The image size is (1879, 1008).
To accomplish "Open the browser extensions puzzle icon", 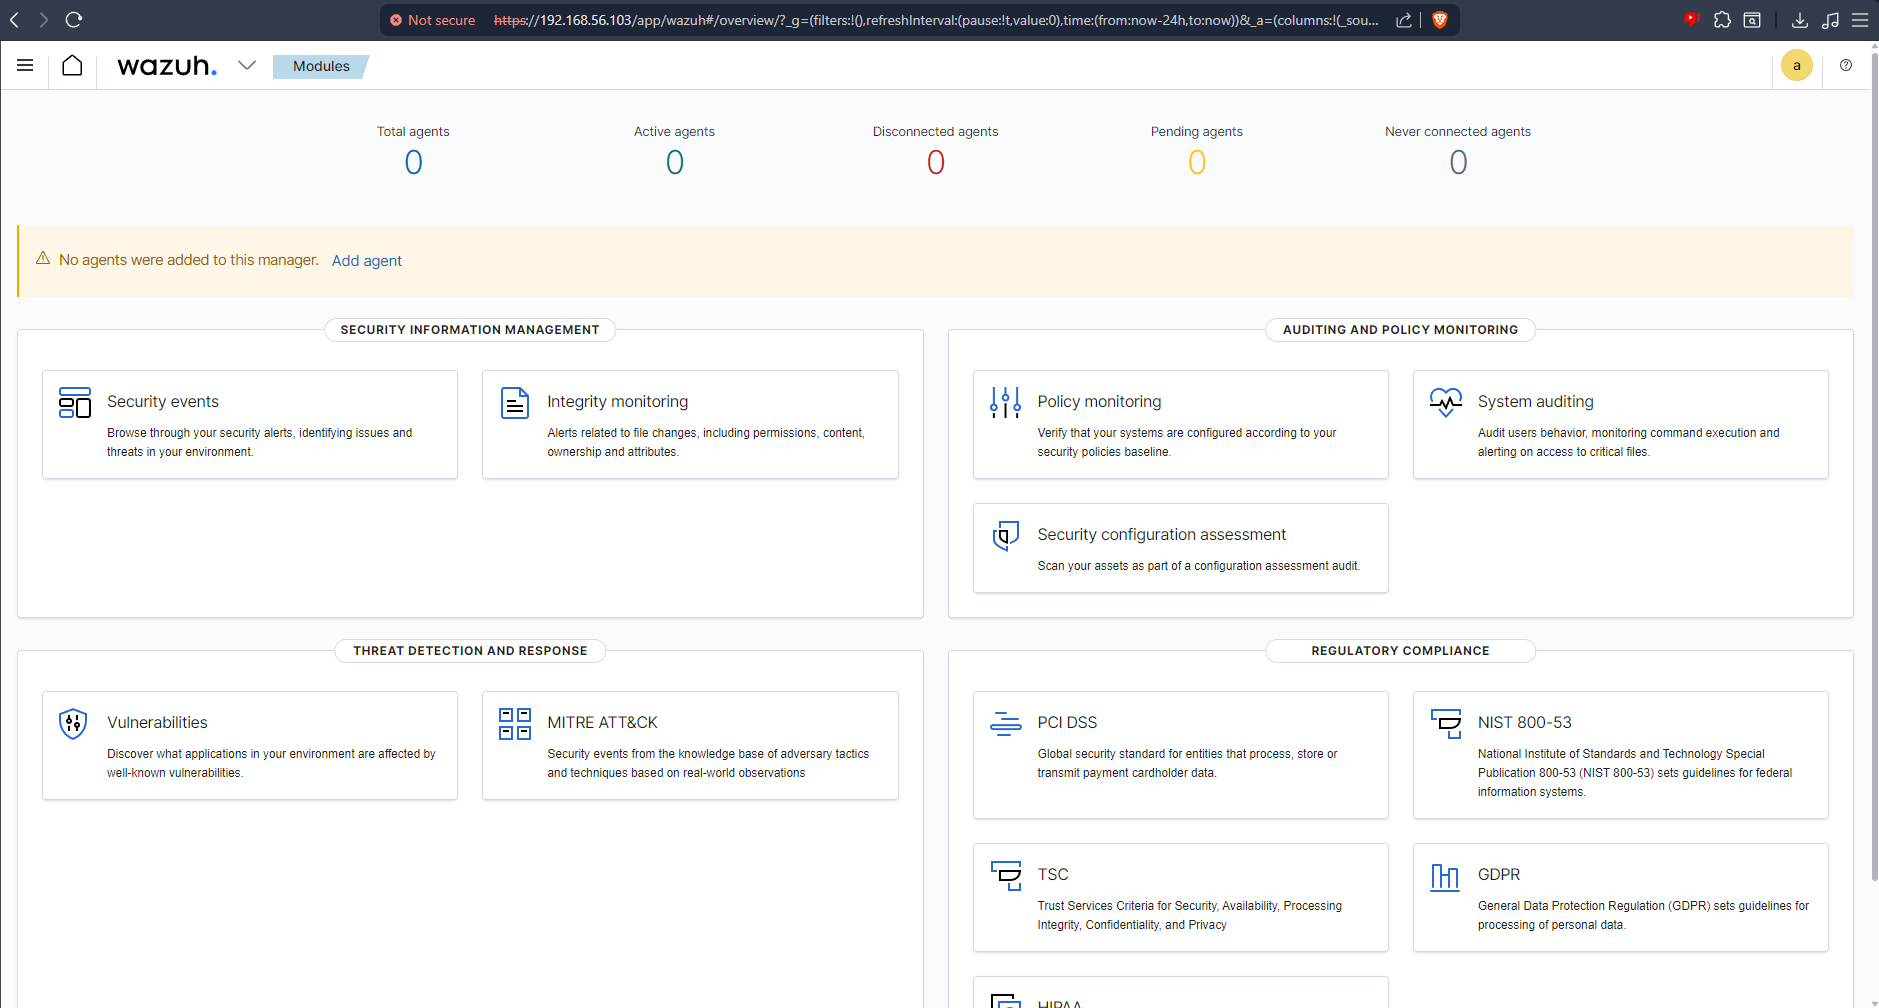I will coord(1722,19).
